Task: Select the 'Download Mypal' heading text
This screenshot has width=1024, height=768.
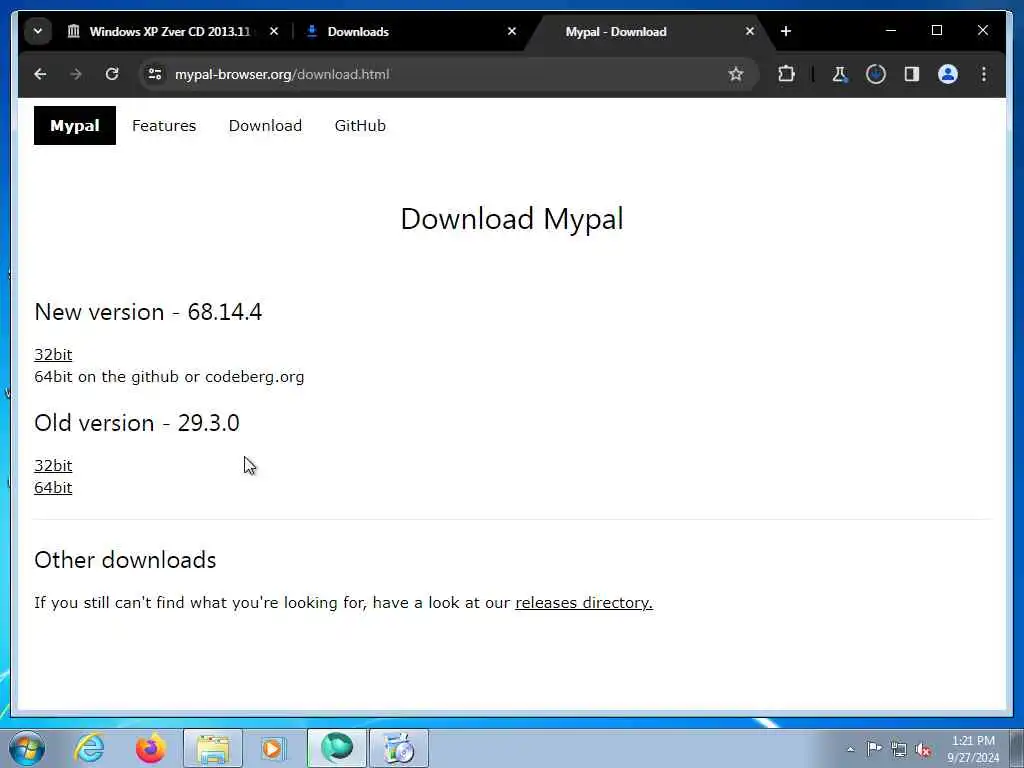Action: tap(512, 219)
